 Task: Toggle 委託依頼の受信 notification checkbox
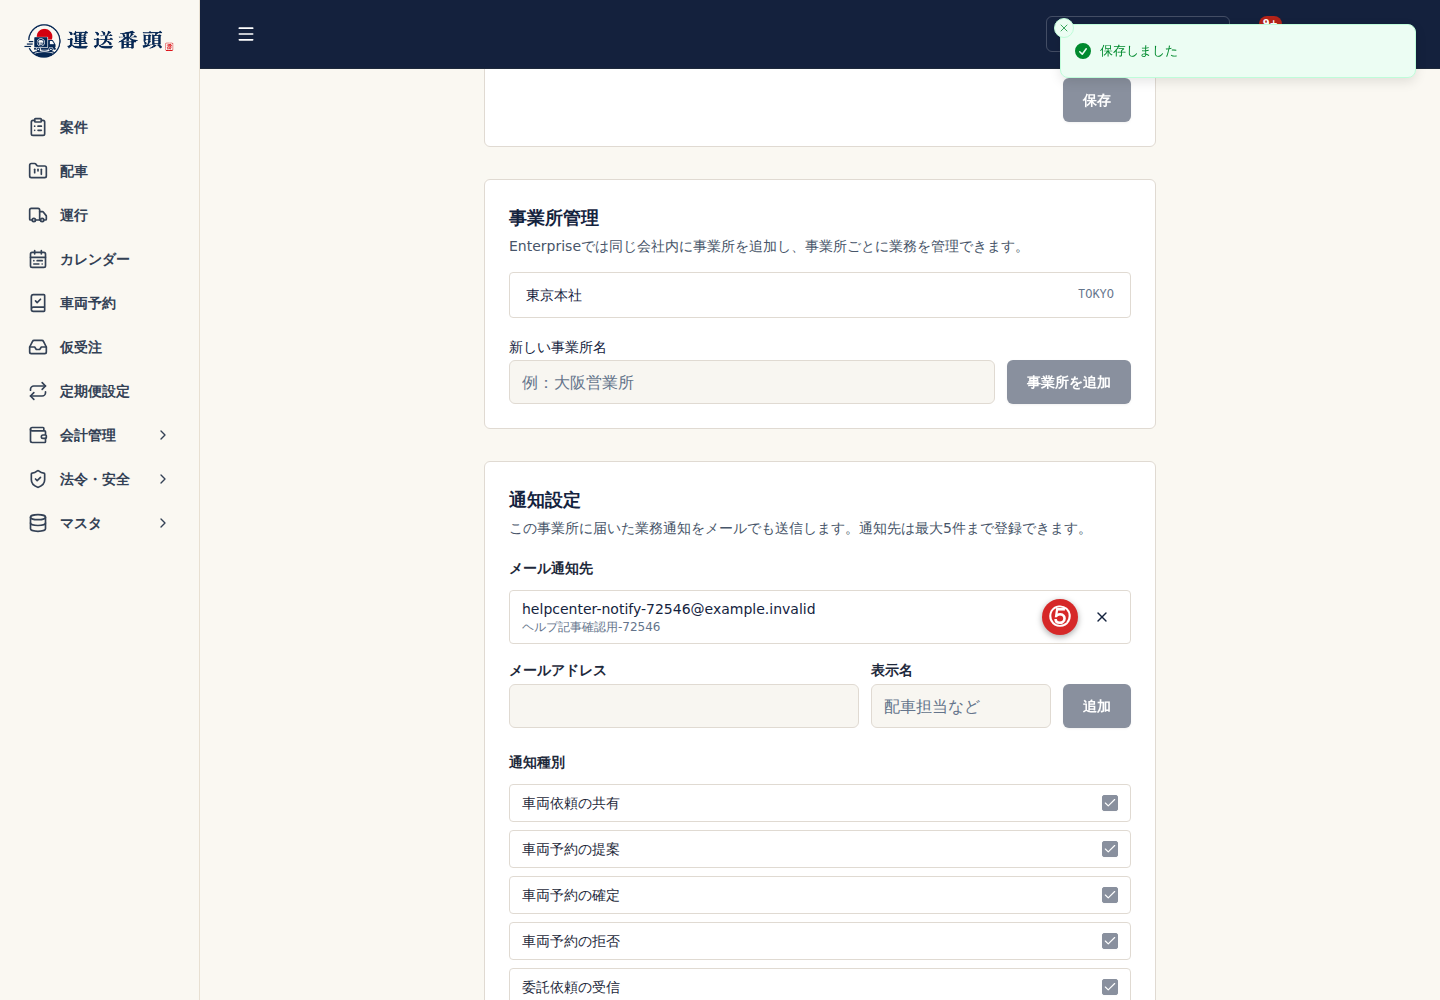click(1110, 987)
